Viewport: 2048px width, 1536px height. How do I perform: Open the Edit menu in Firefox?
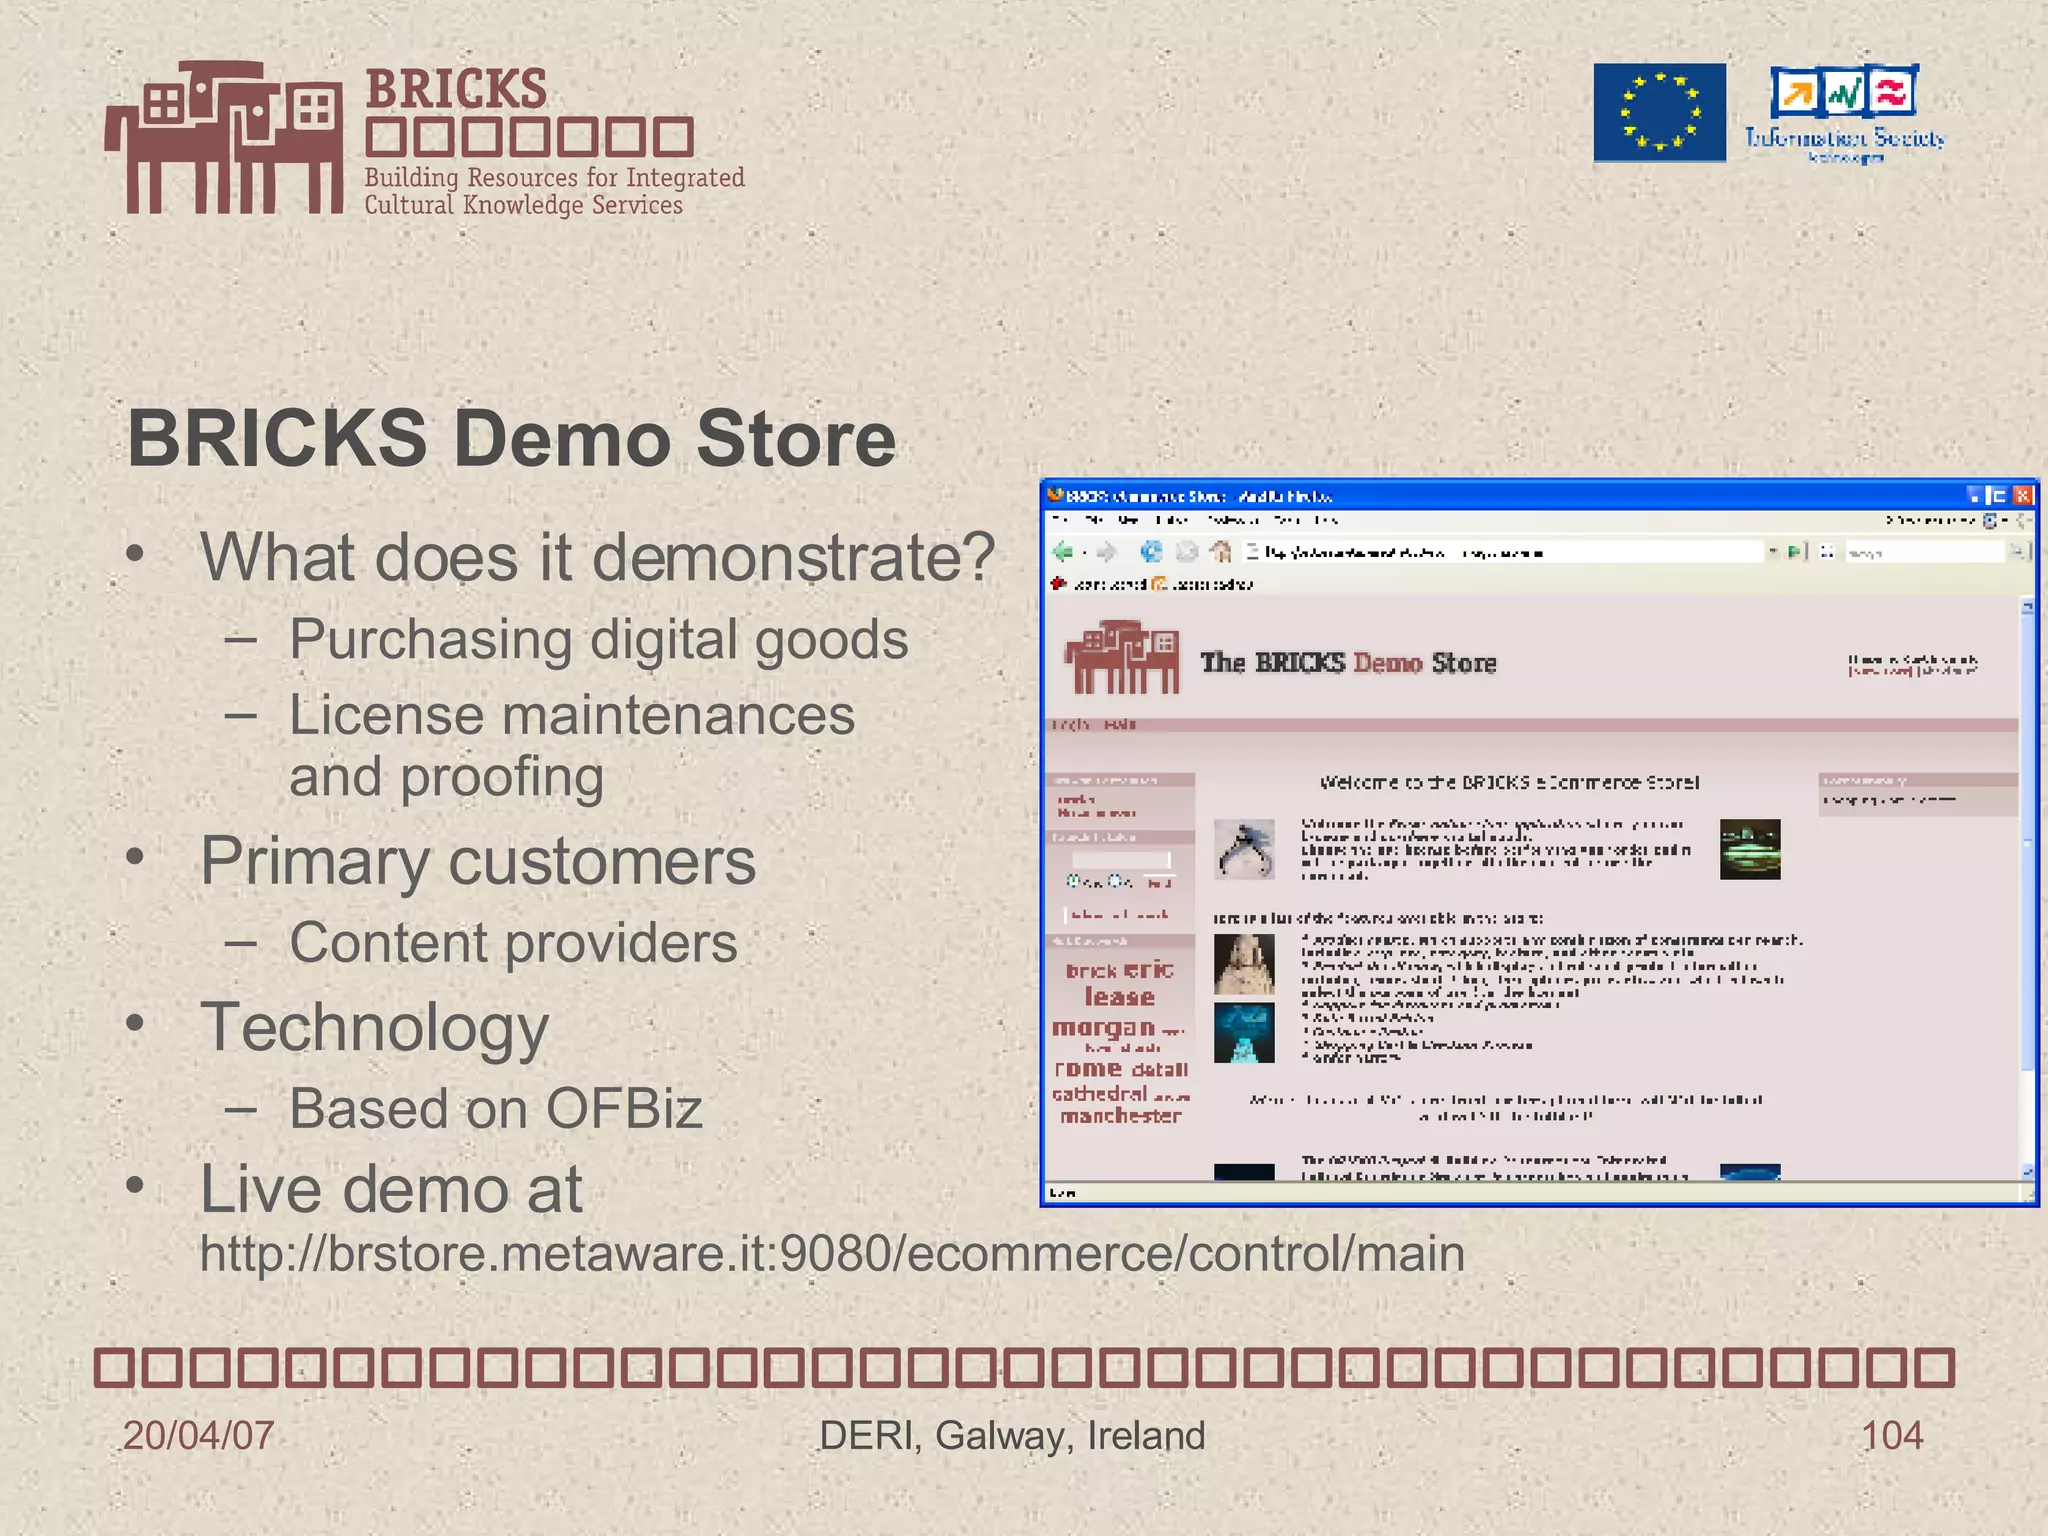coord(1094,520)
